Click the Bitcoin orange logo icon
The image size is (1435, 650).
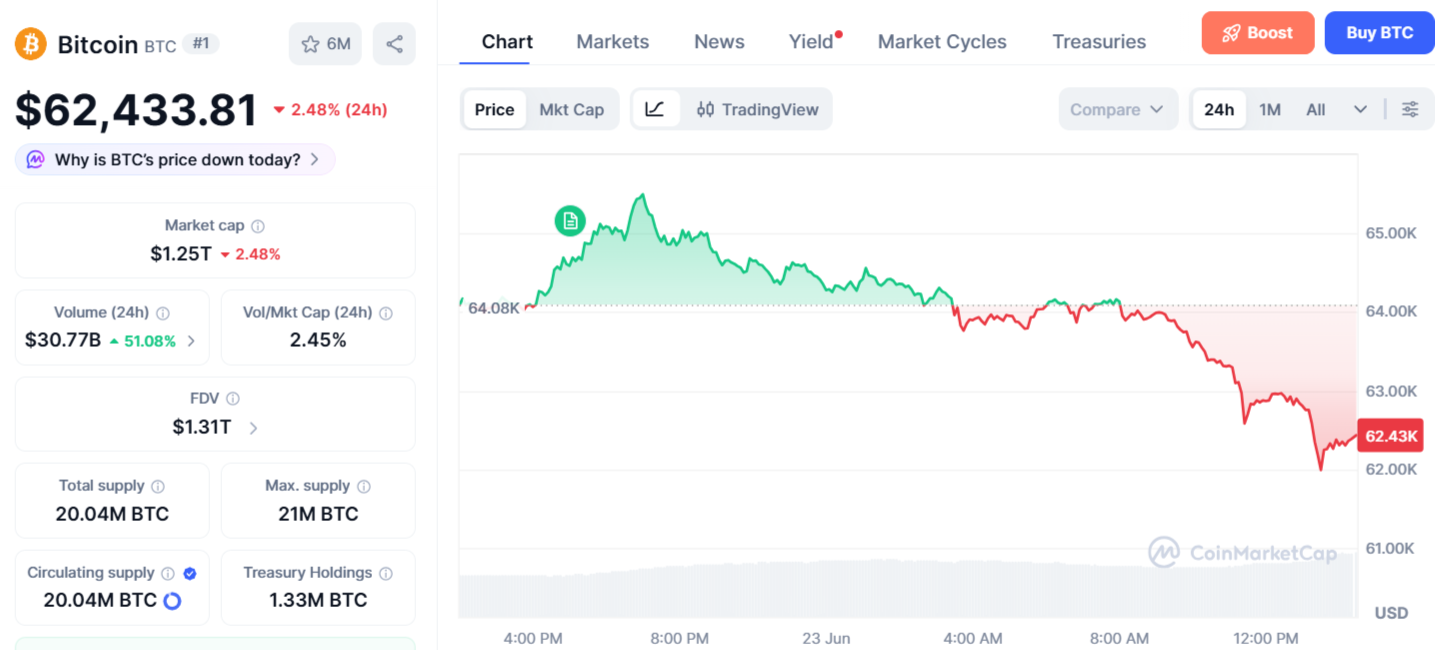coord(31,44)
